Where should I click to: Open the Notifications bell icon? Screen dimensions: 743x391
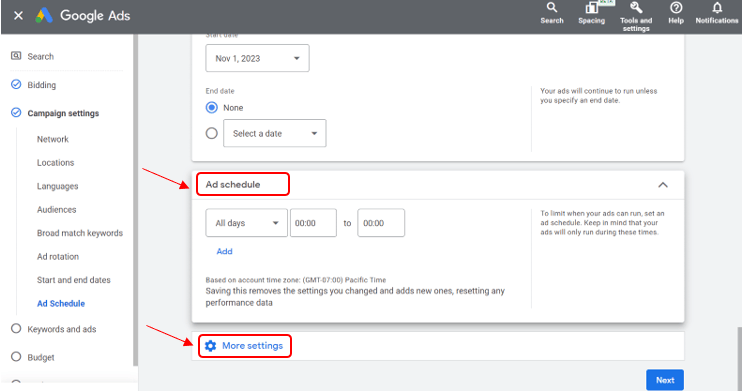click(x=717, y=8)
